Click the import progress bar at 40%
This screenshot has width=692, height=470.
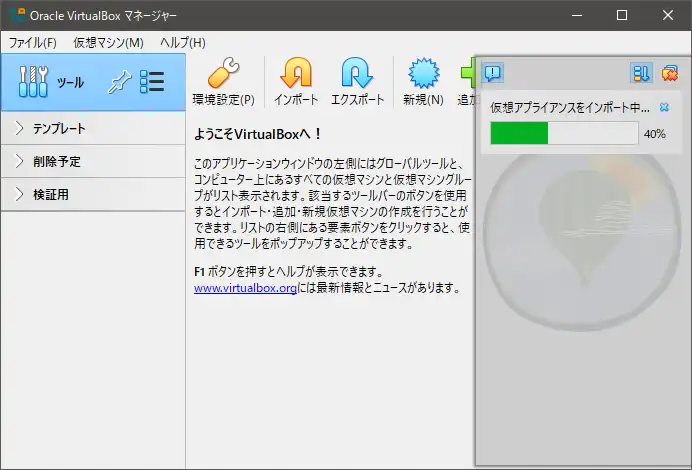coord(563,133)
